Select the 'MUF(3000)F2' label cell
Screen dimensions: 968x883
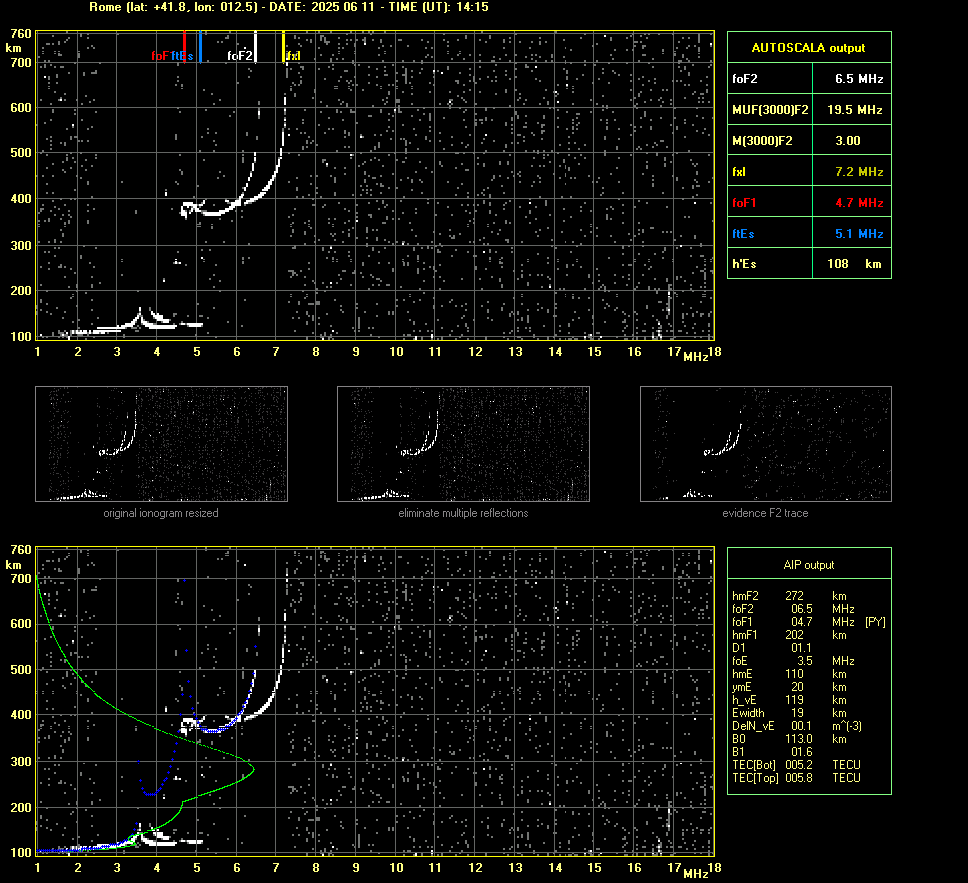[x=770, y=110]
